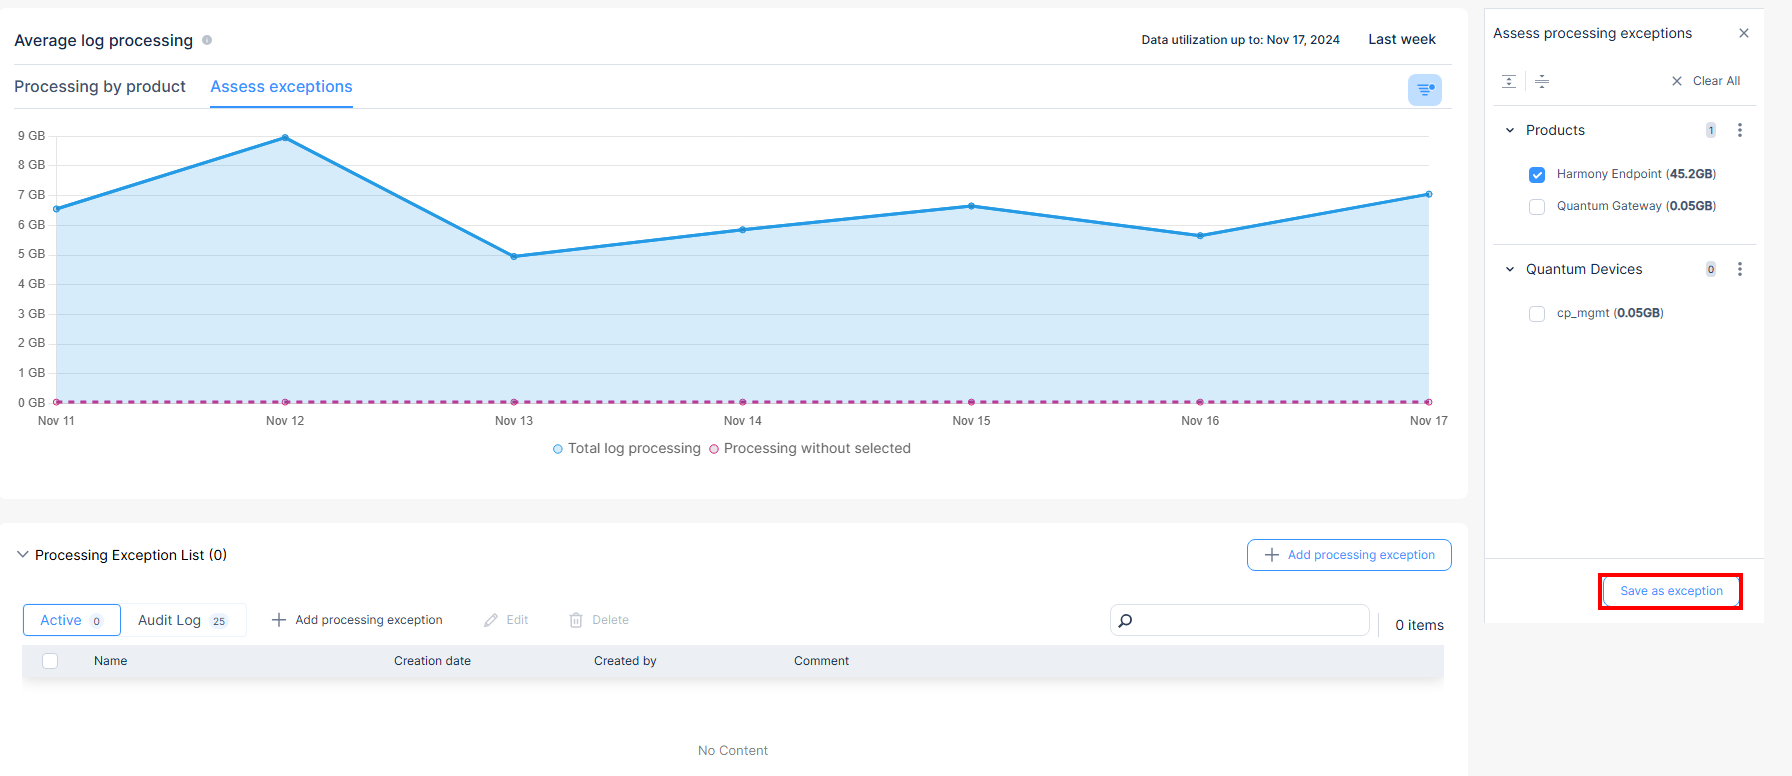Click the outlined Add processing exception button
Screen dimensions: 1792x776
(x=1349, y=555)
